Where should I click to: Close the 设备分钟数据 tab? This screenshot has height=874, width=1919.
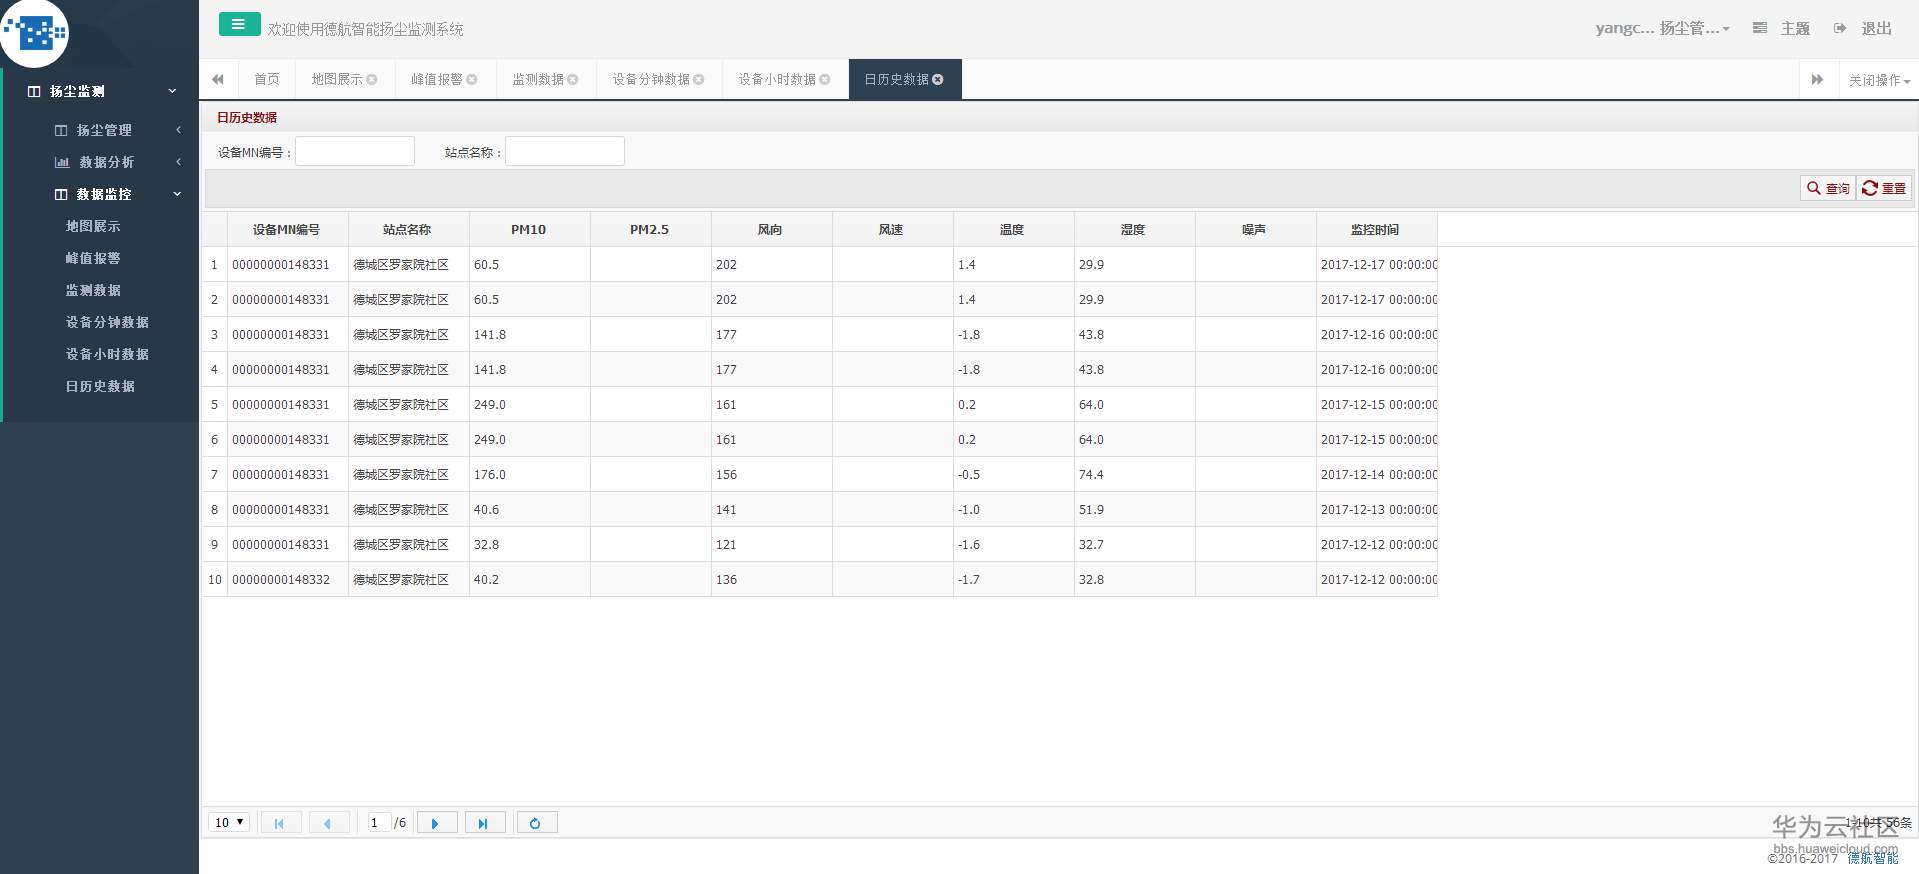coord(699,80)
